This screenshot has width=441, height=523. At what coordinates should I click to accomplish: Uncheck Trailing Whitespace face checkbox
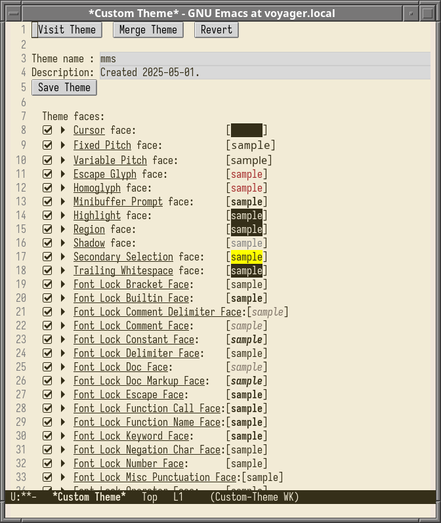tap(47, 271)
